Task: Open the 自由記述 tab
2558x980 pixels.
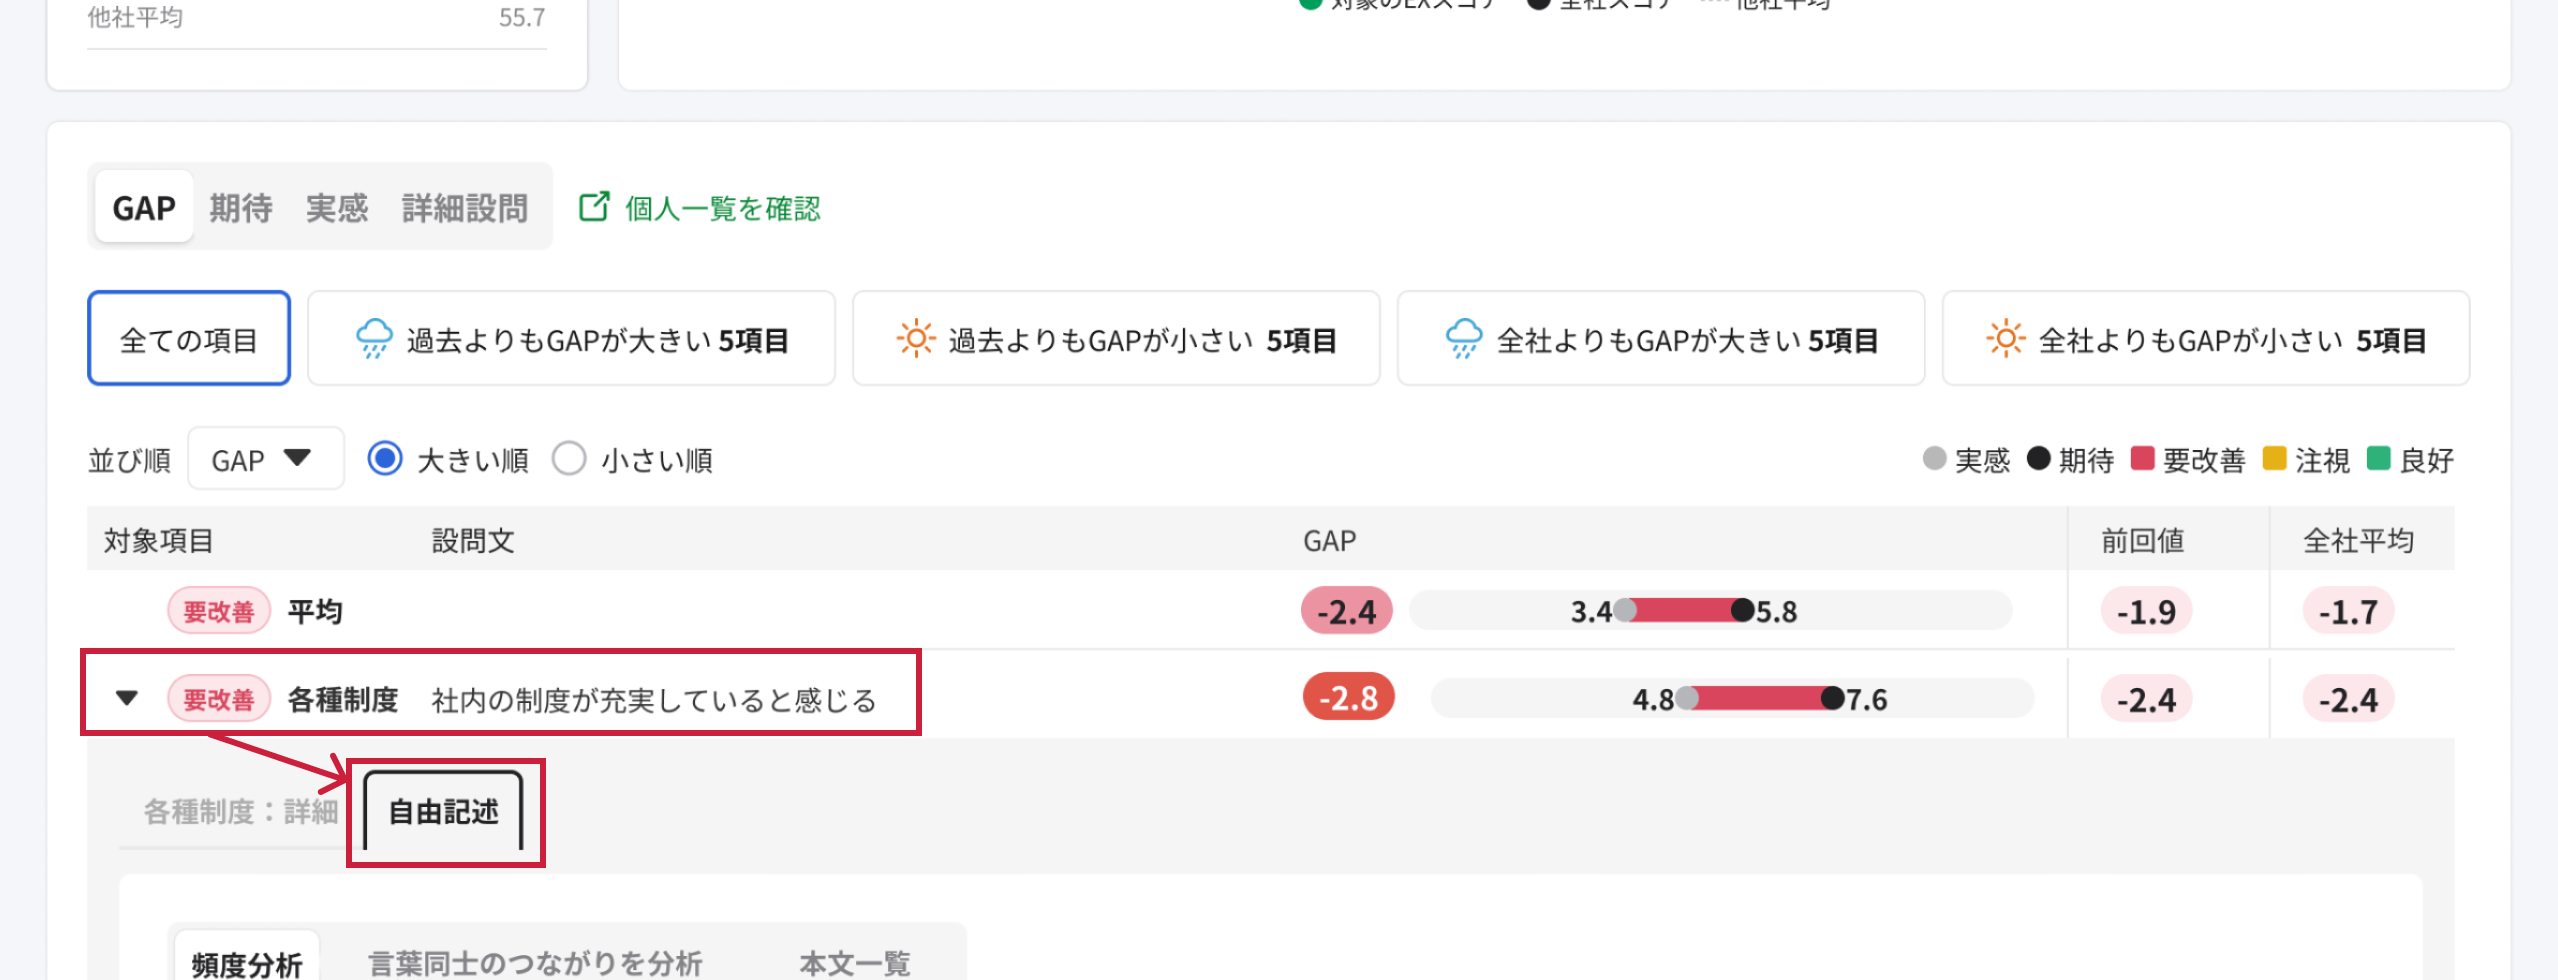Action: pos(443,811)
